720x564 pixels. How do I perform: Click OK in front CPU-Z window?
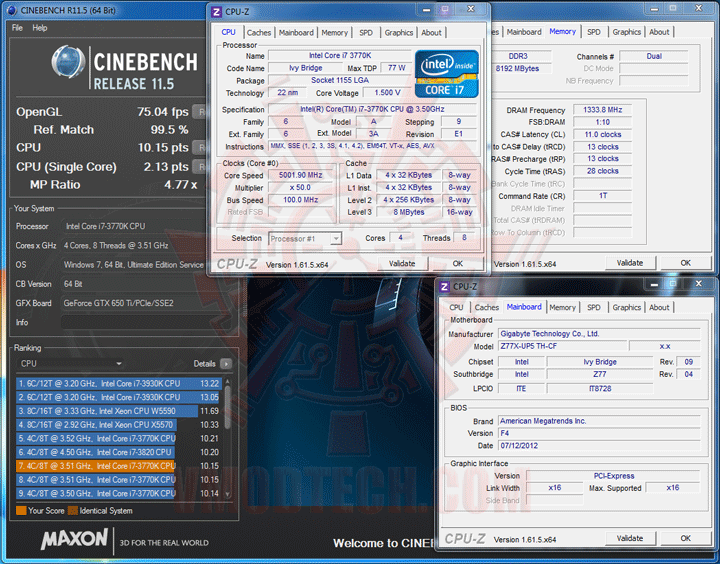click(457, 264)
